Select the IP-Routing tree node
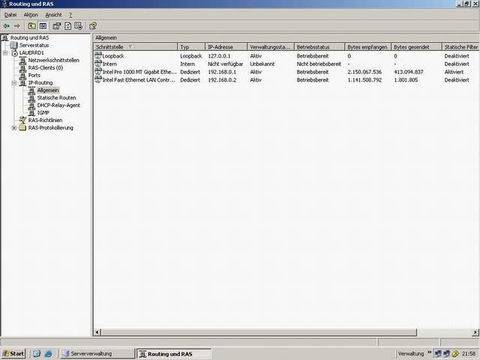The image size is (480, 360). click(40, 83)
